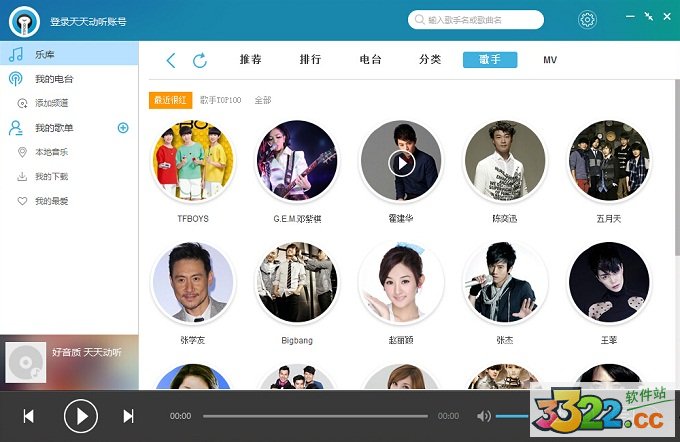Open the TFBOYS artist photo
The image size is (680, 442).
(193, 161)
